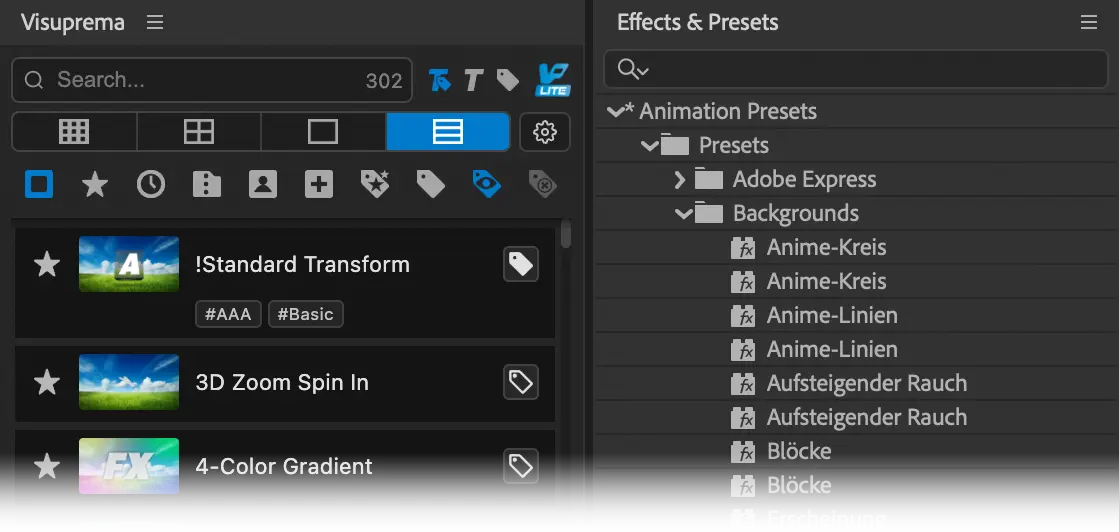Switch to four-tile grid view
The height and width of the screenshot is (532, 1119).
coord(199,131)
